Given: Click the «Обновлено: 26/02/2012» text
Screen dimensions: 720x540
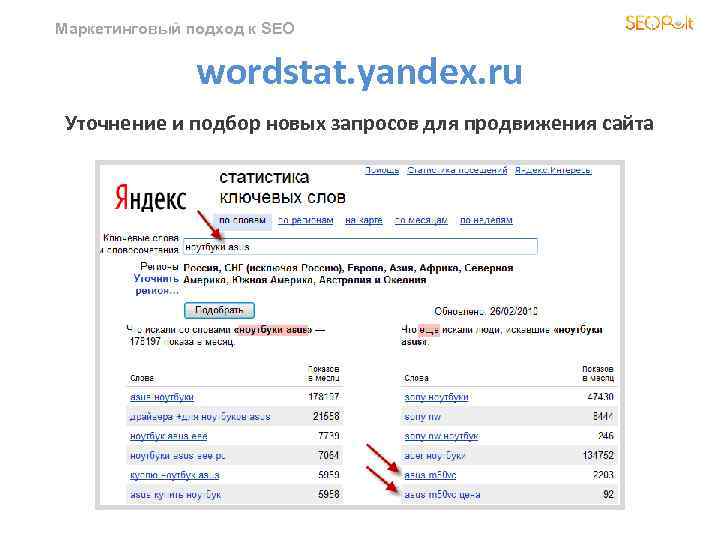Looking at the screenshot, I should tap(486, 311).
